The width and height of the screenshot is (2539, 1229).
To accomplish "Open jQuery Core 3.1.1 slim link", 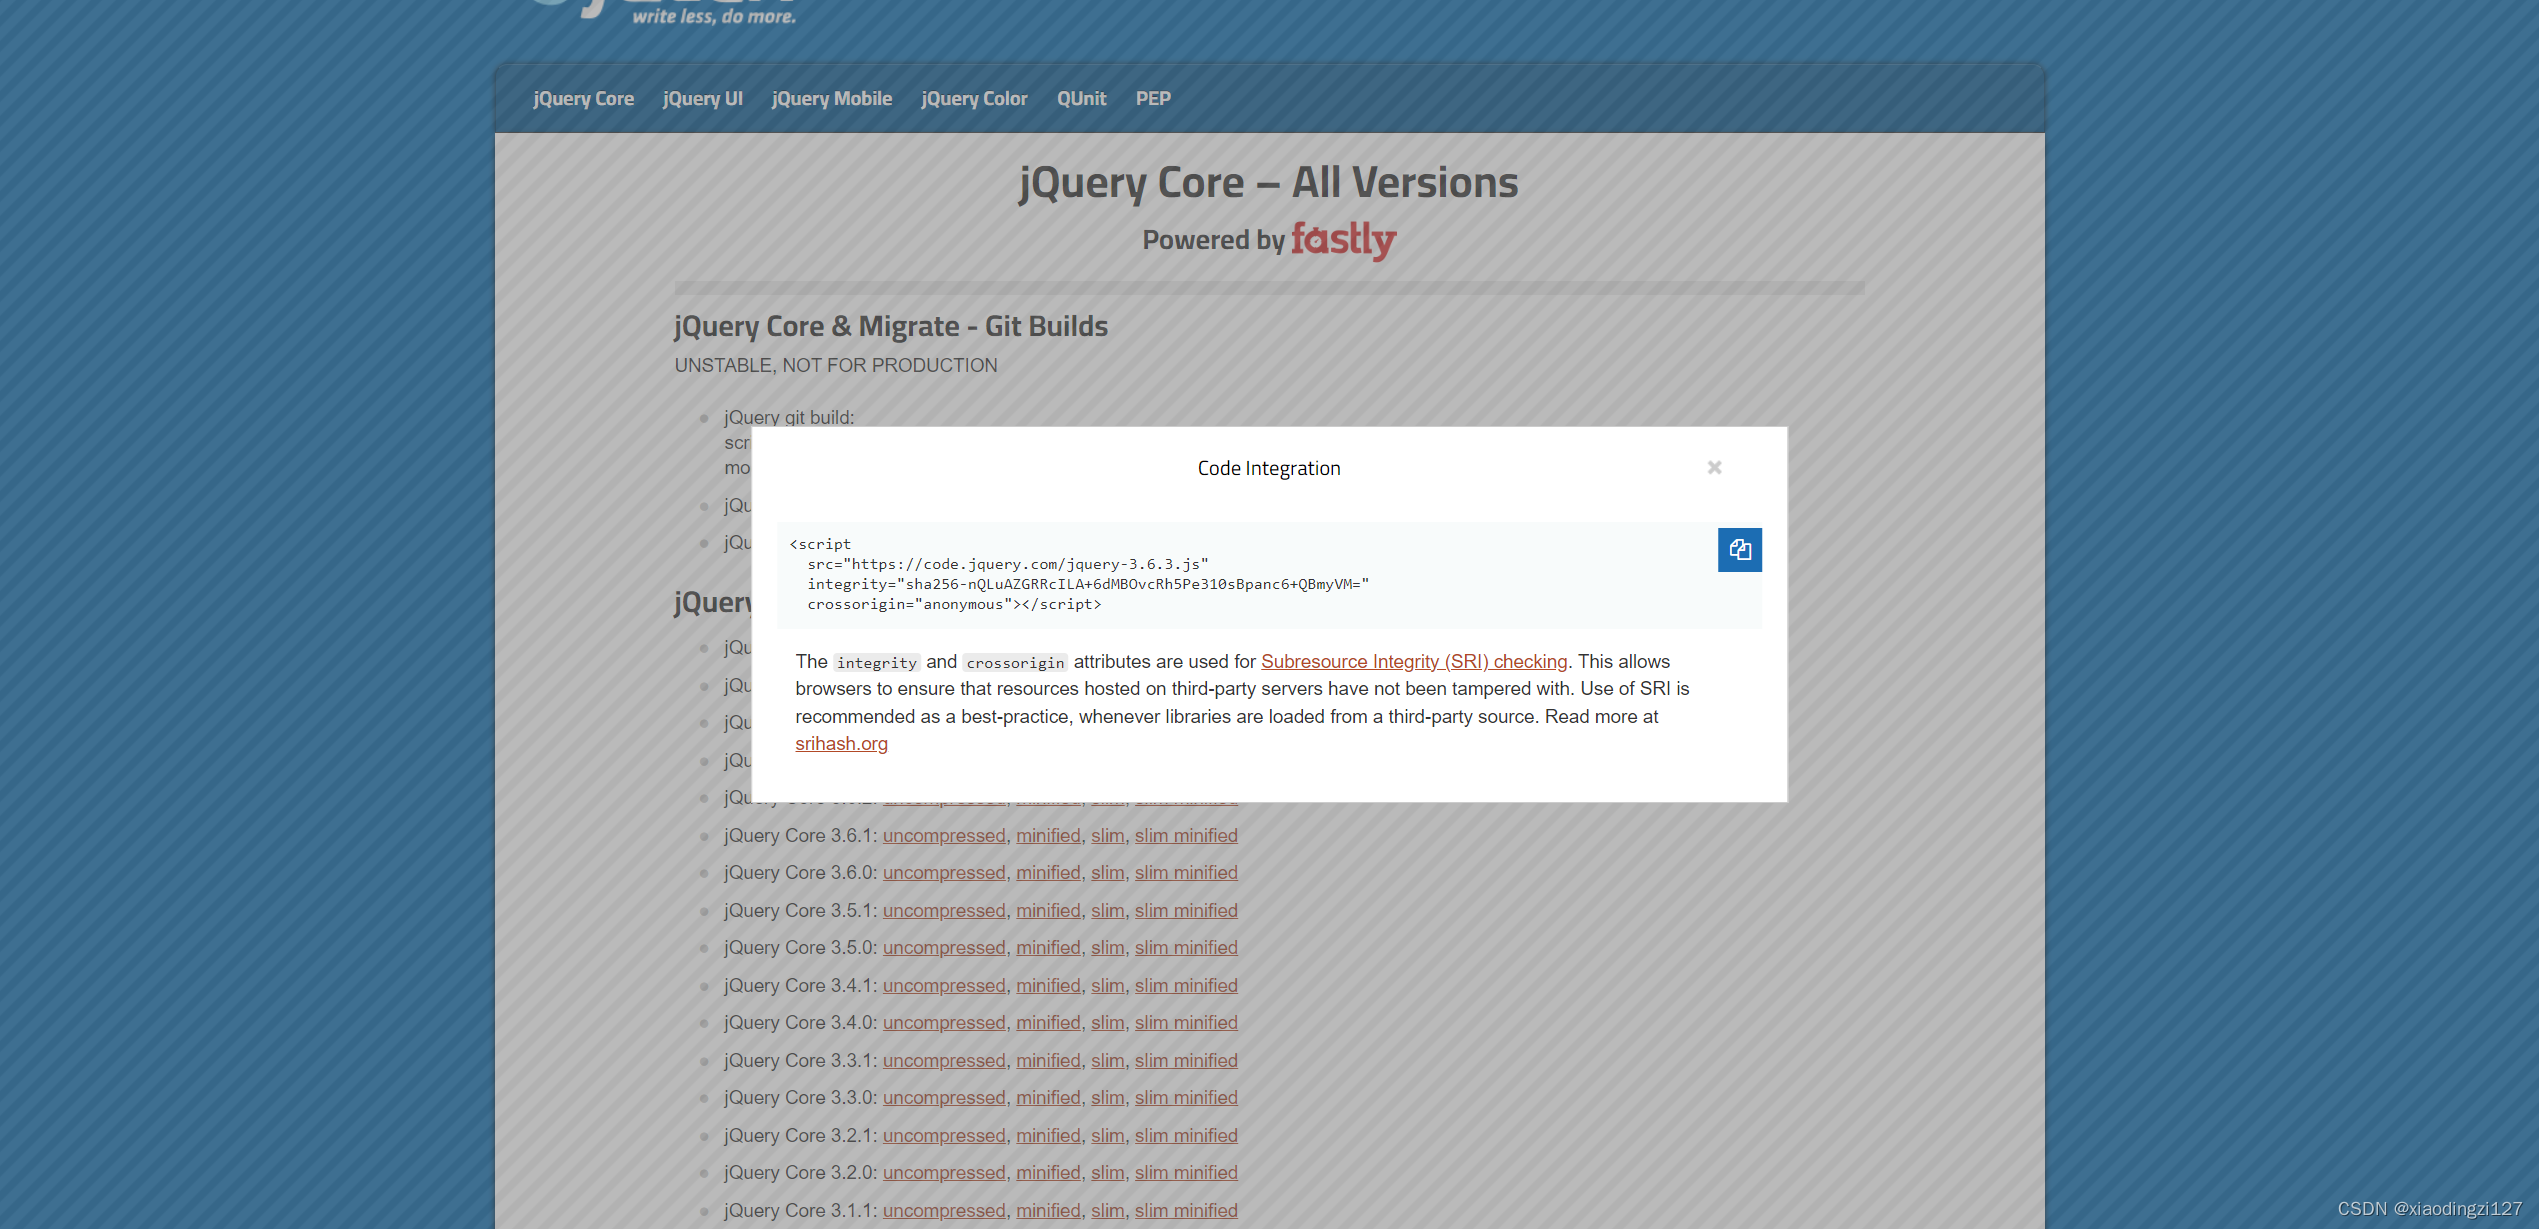I will (x=1107, y=1211).
